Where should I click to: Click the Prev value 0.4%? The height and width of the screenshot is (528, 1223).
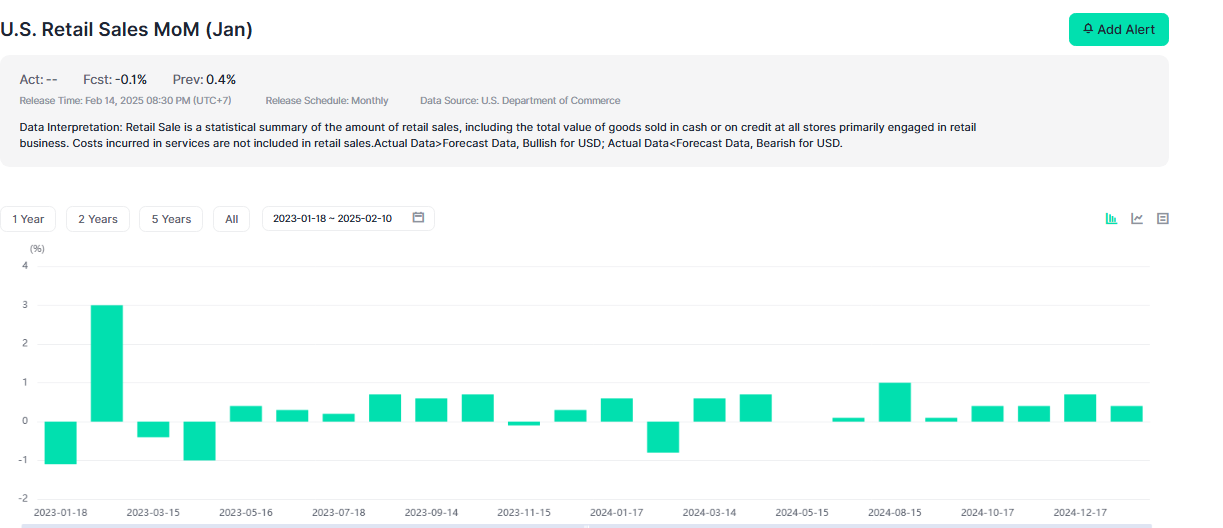[x=220, y=79]
